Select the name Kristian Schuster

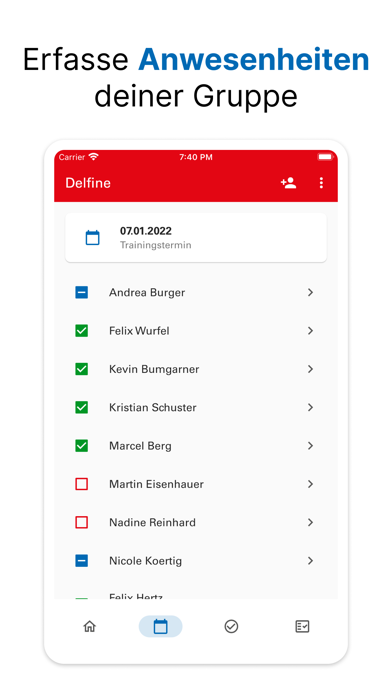(x=153, y=407)
